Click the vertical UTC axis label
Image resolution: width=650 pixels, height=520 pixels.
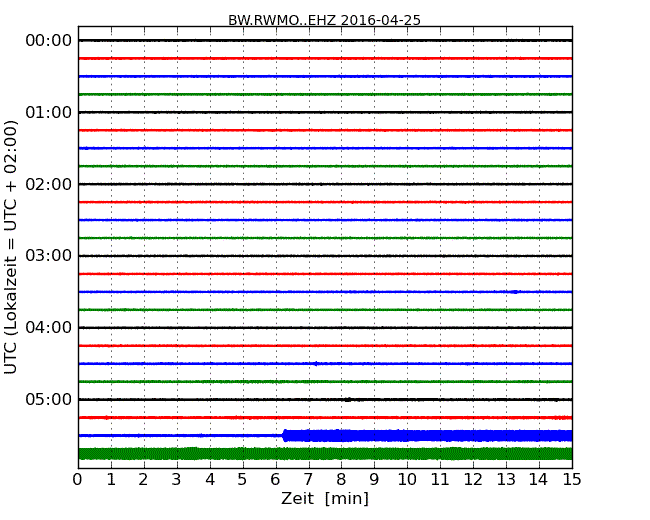click(11, 247)
